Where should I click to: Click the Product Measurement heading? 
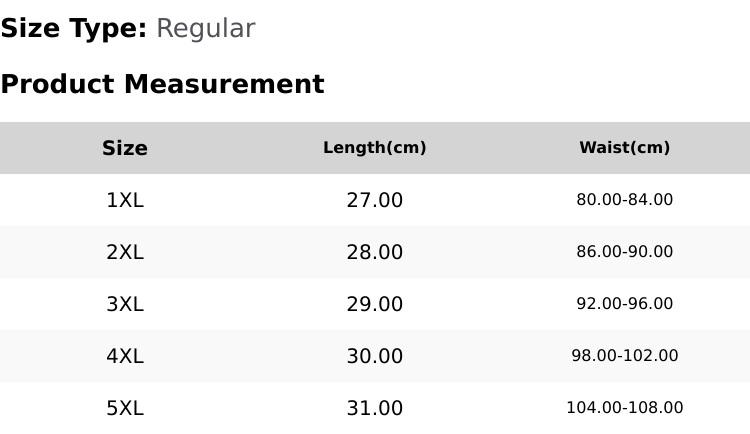pos(163,84)
